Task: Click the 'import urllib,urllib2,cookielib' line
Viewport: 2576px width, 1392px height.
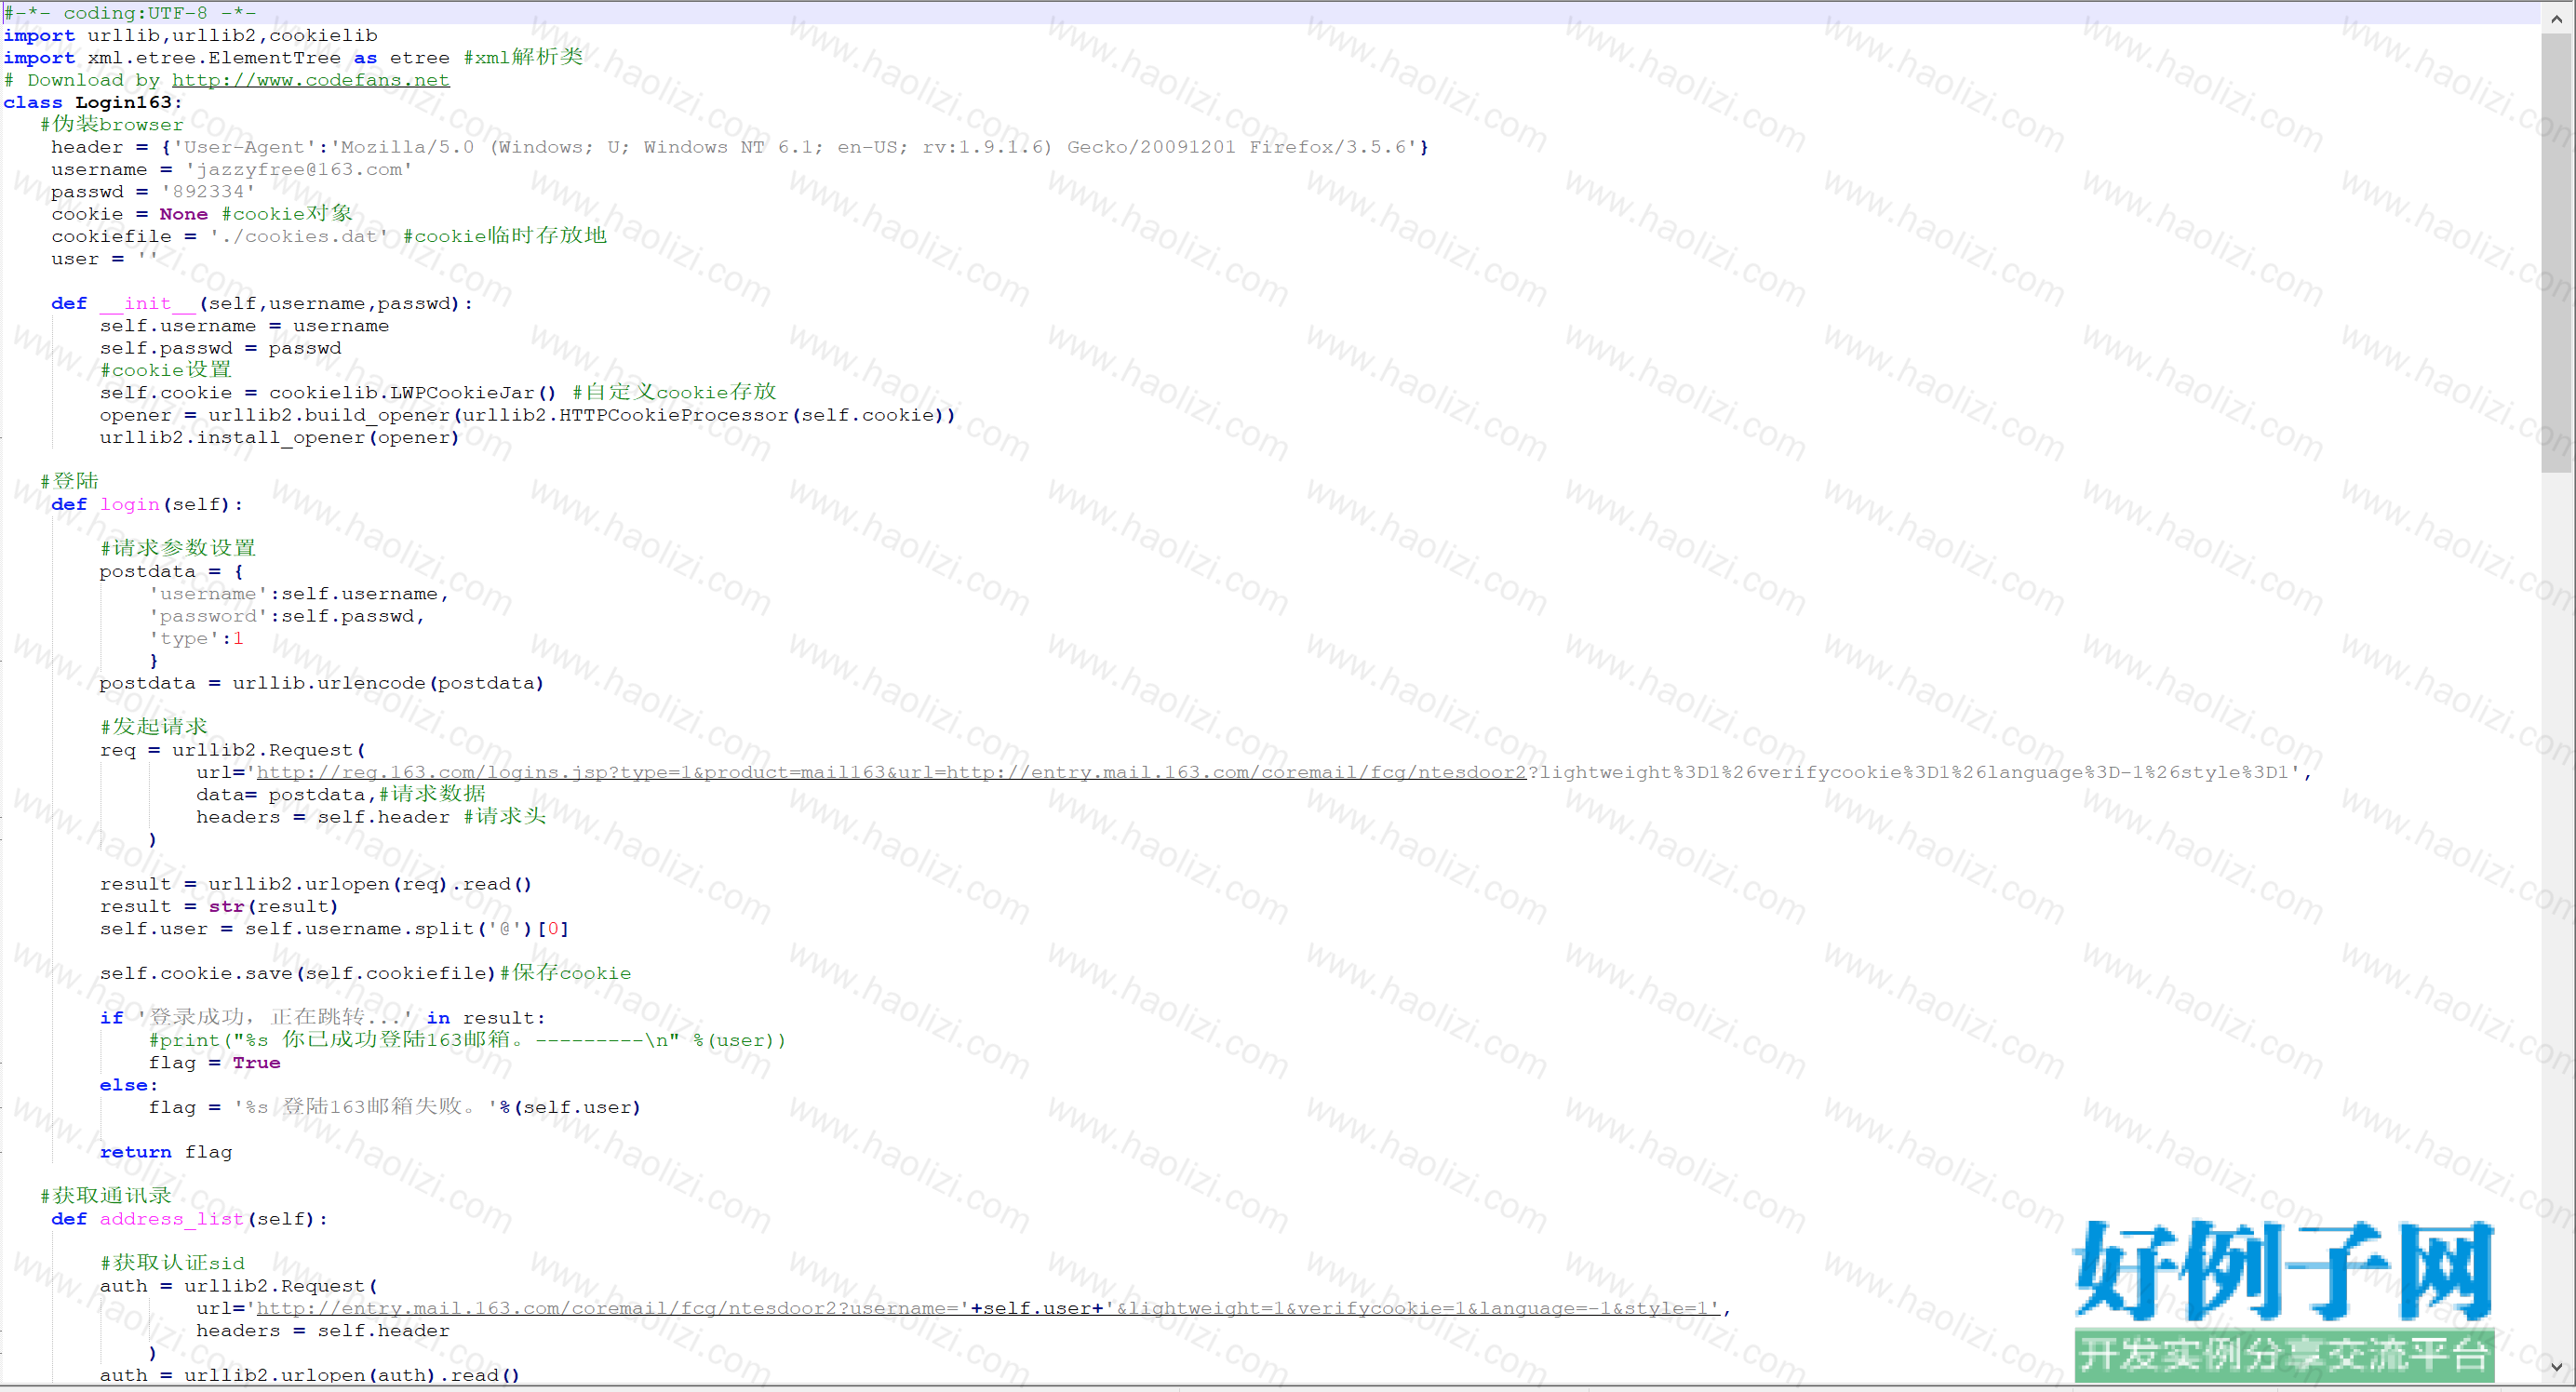Action: point(190,35)
